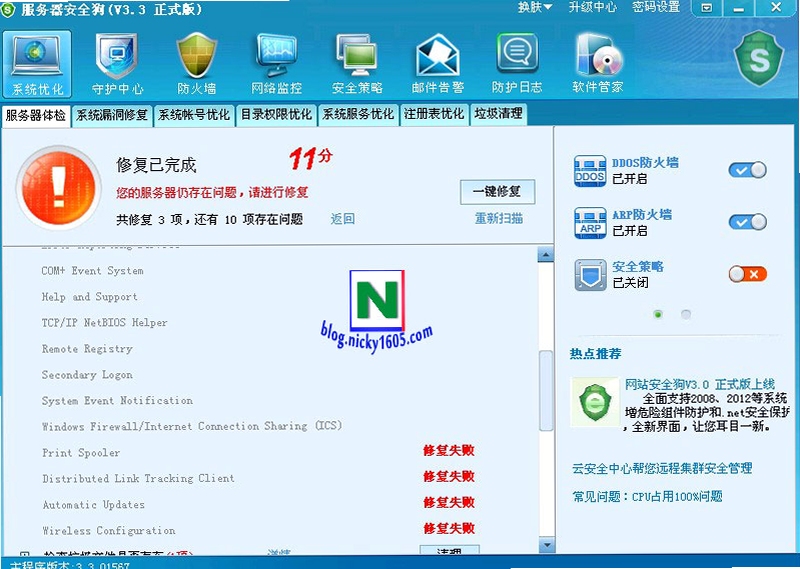Open the title bar menu dropdown button

(x=707, y=8)
